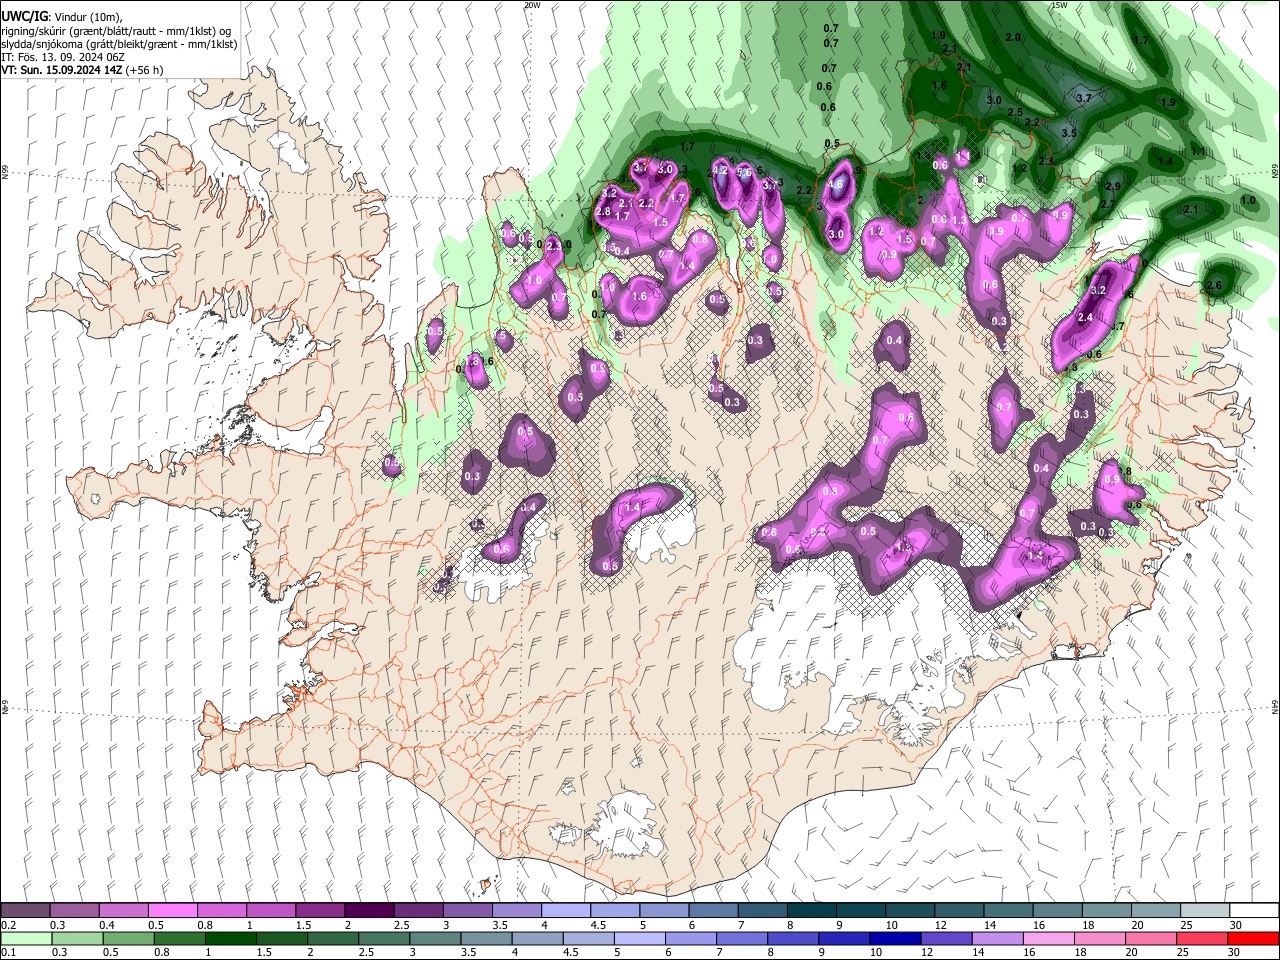Viewport: 1280px width, 960px height.
Task: Select the deep navy 10 swatch, lower legend row
Action: point(896,939)
